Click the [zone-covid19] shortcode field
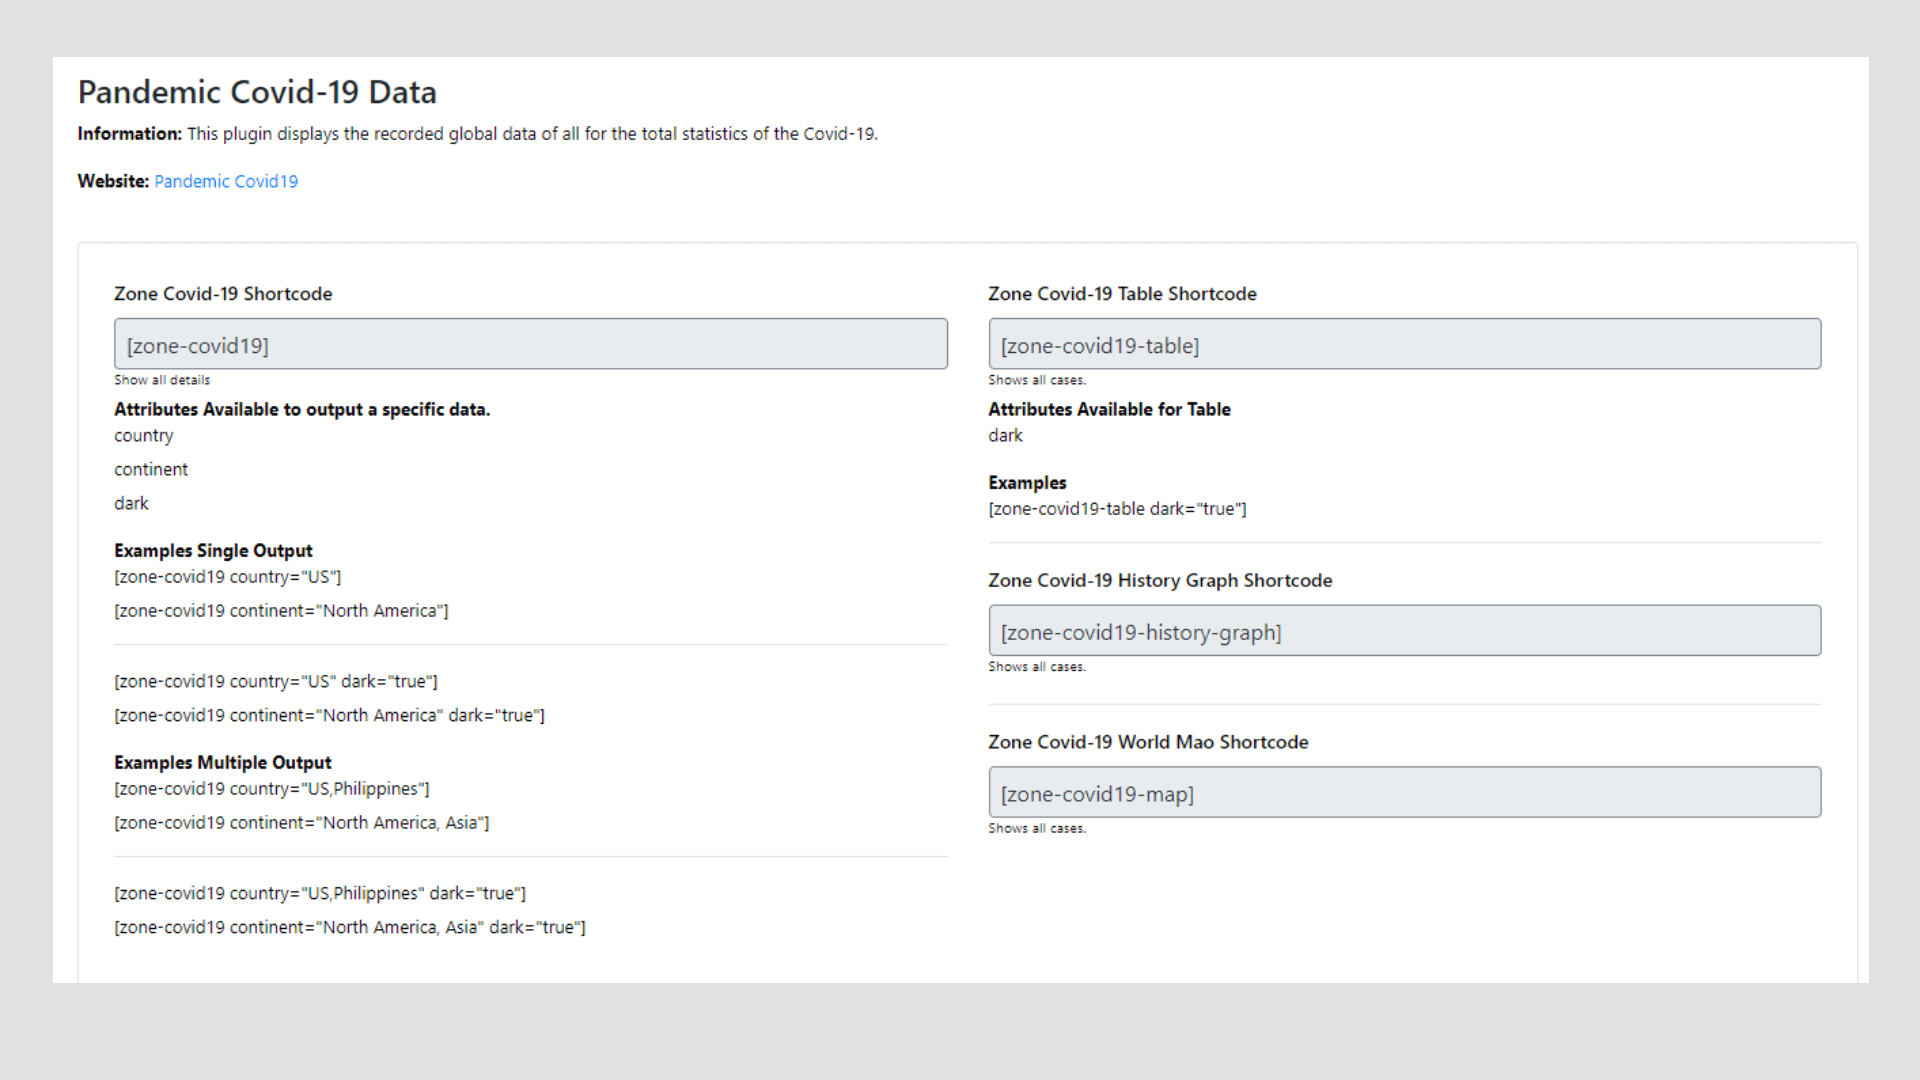The width and height of the screenshot is (1920, 1080). pos(530,344)
